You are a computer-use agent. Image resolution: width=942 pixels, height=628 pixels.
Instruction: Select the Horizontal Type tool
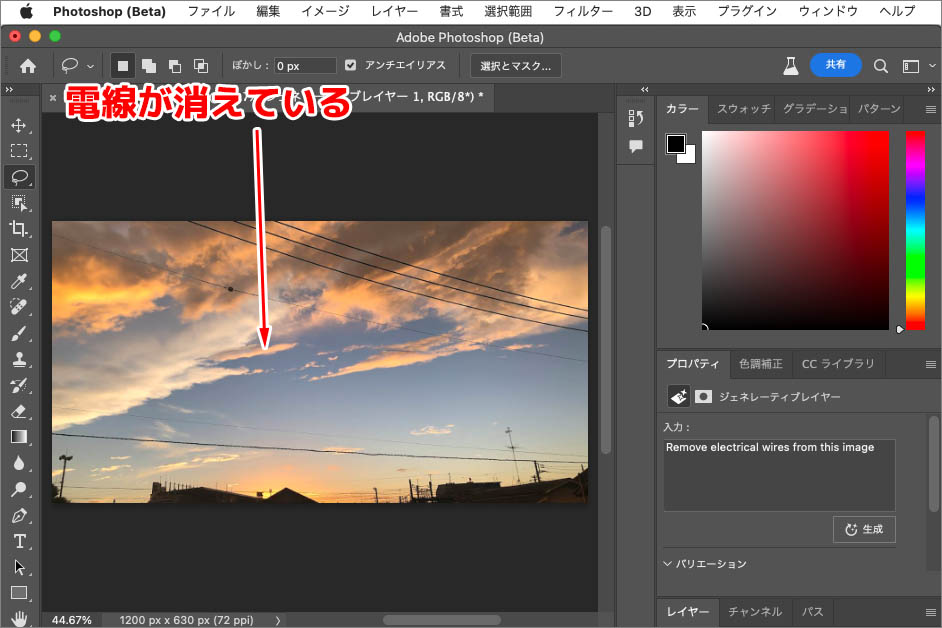click(19, 541)
